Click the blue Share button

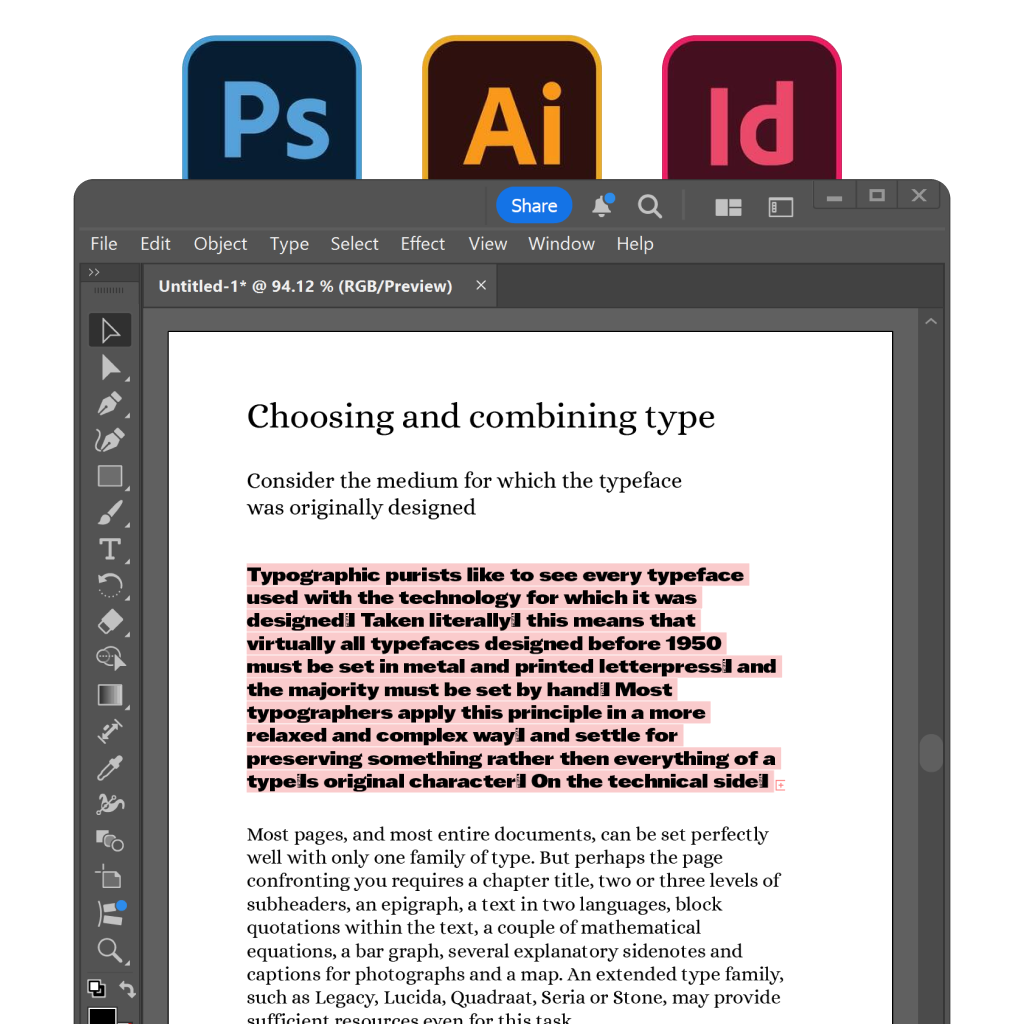[534, 206]
